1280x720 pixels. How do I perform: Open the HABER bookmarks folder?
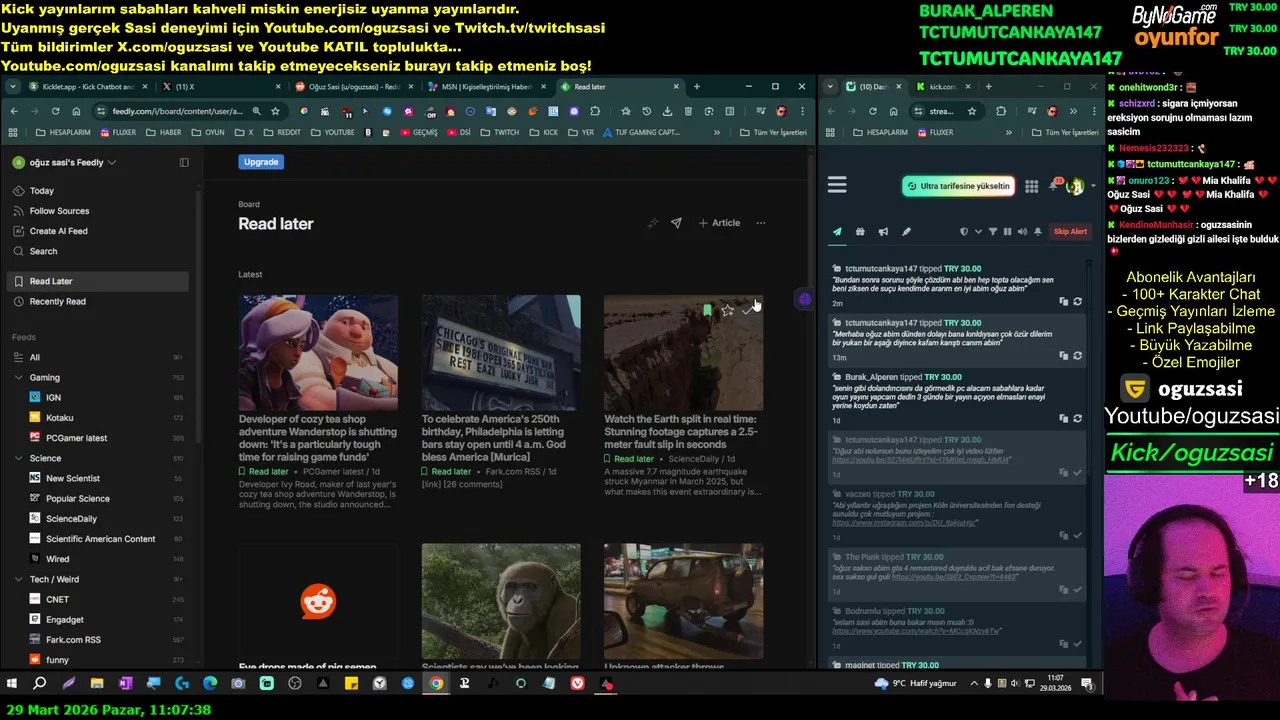coord(164,132)
